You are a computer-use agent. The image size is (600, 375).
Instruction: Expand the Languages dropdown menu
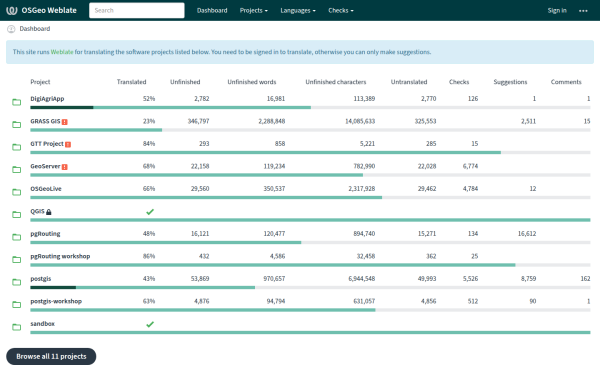click(298, 10)
